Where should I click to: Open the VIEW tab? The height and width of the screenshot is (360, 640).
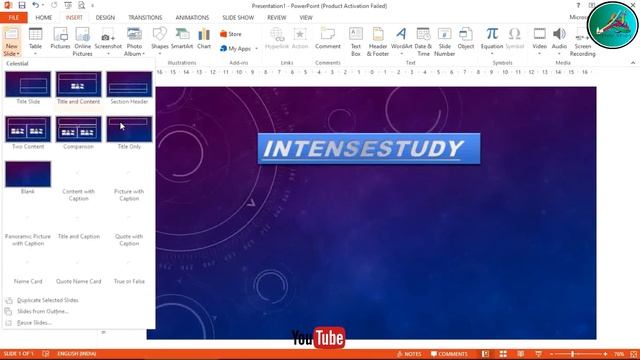coord(306,18)
